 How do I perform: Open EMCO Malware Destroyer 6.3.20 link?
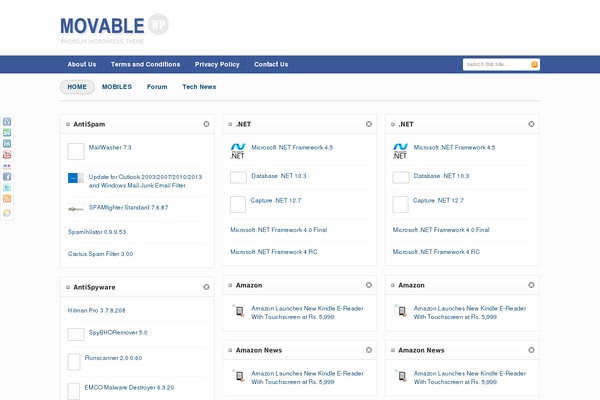(x=129, y=387)
